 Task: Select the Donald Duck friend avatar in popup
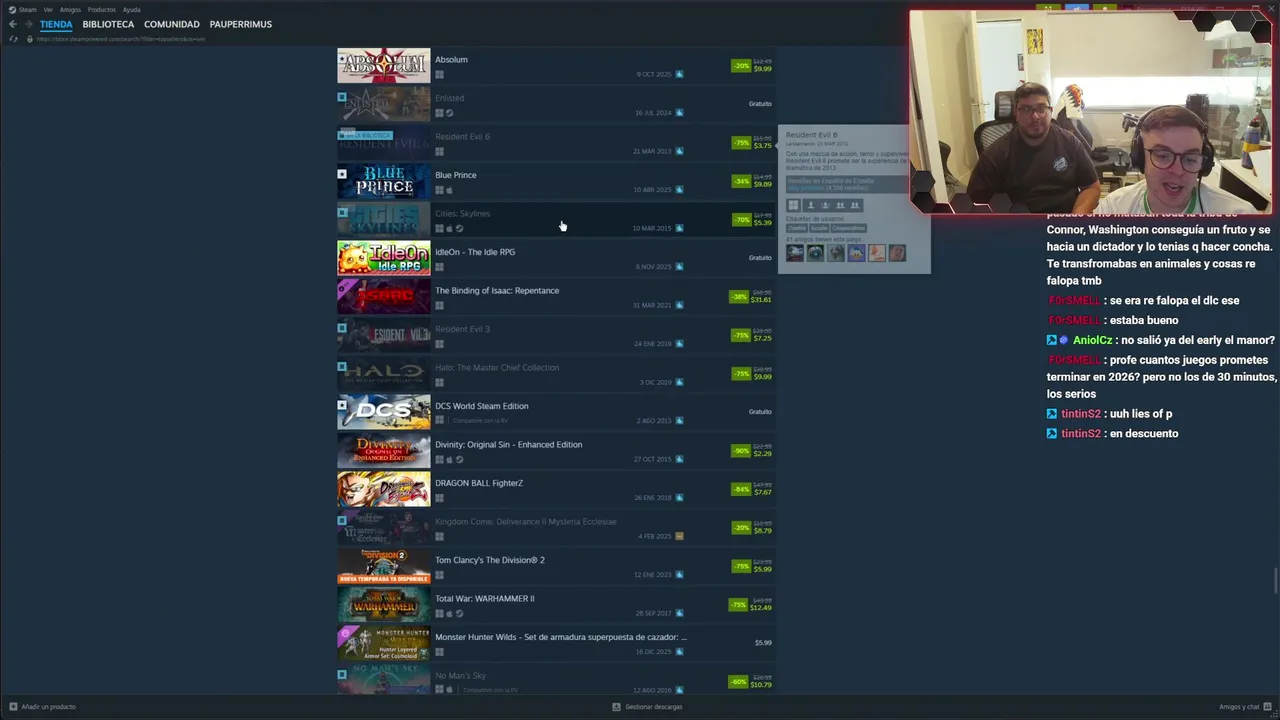tap(856, 253)
